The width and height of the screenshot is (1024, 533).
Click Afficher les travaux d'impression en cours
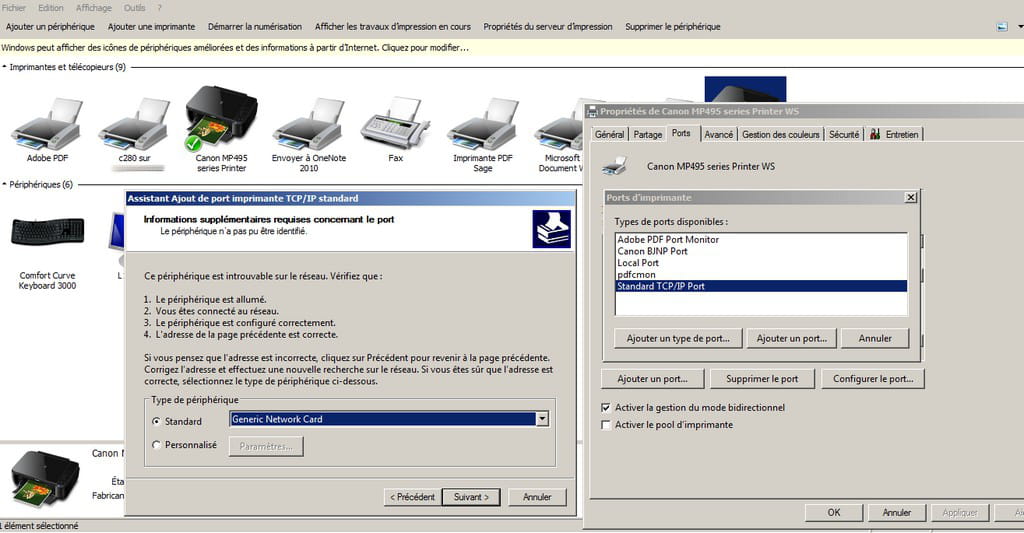(x=392, y=27)
